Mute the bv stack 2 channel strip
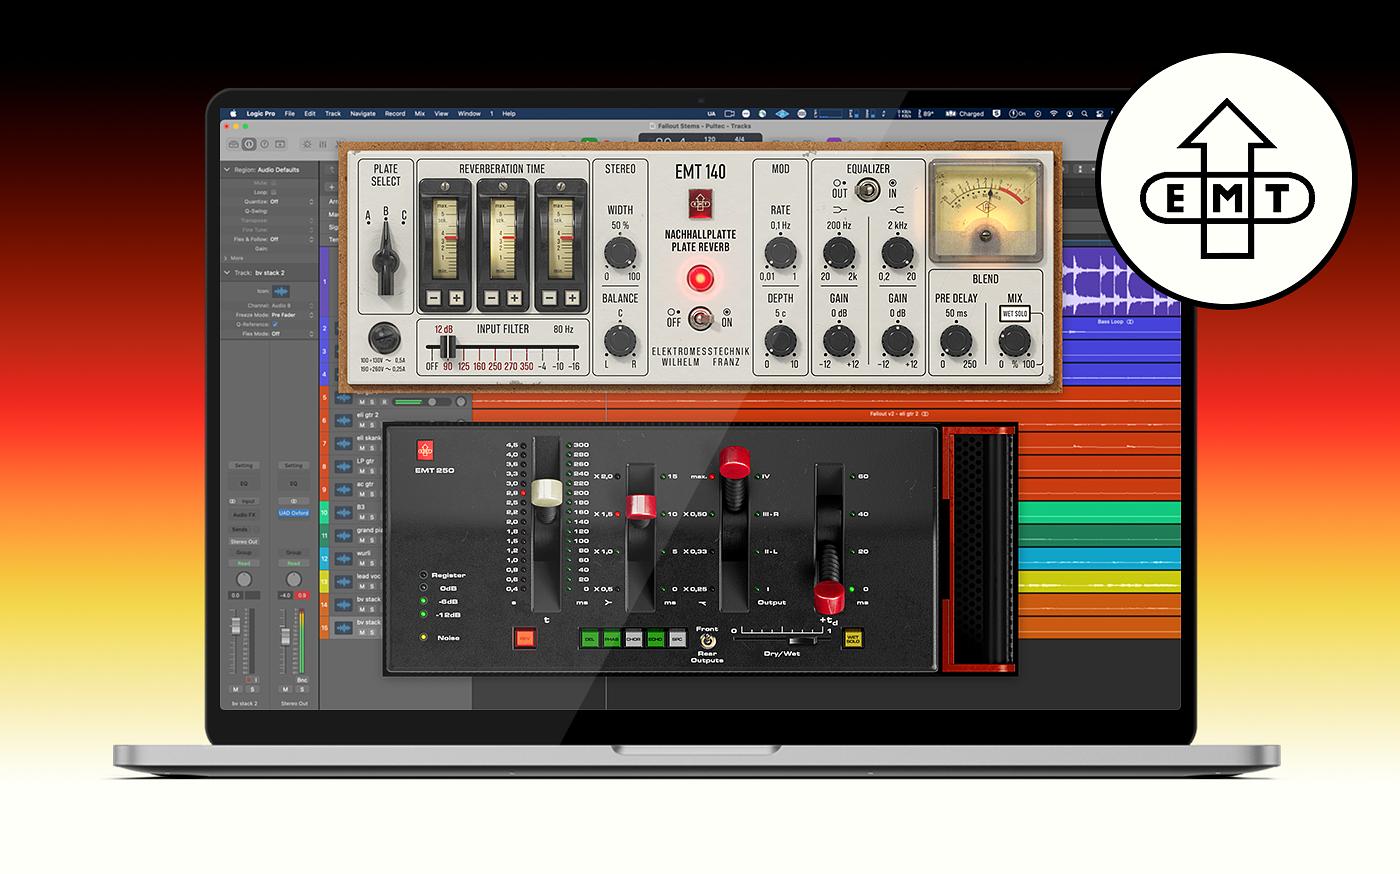 (236, 689)
